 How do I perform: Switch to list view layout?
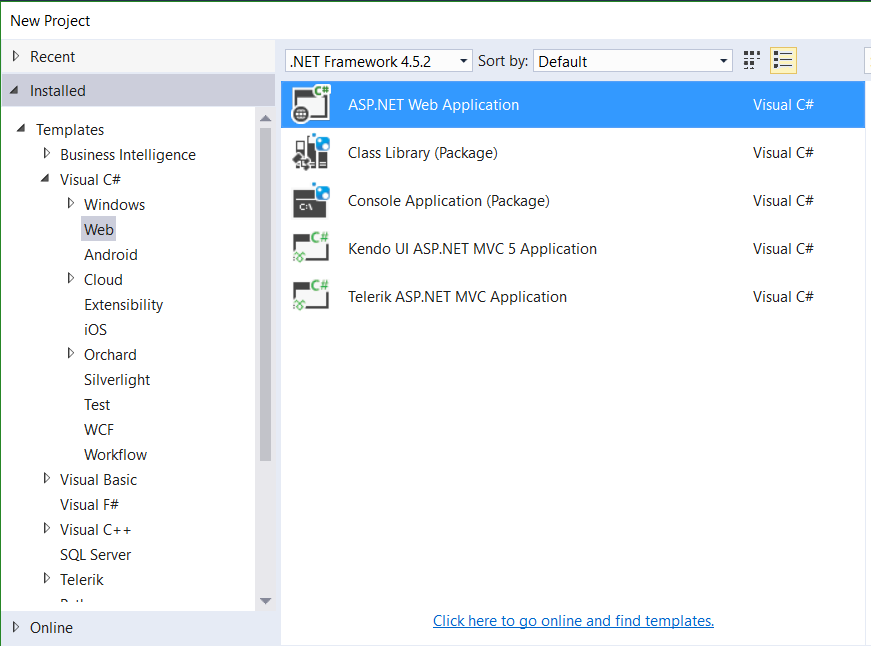click(x=783, y=61)
